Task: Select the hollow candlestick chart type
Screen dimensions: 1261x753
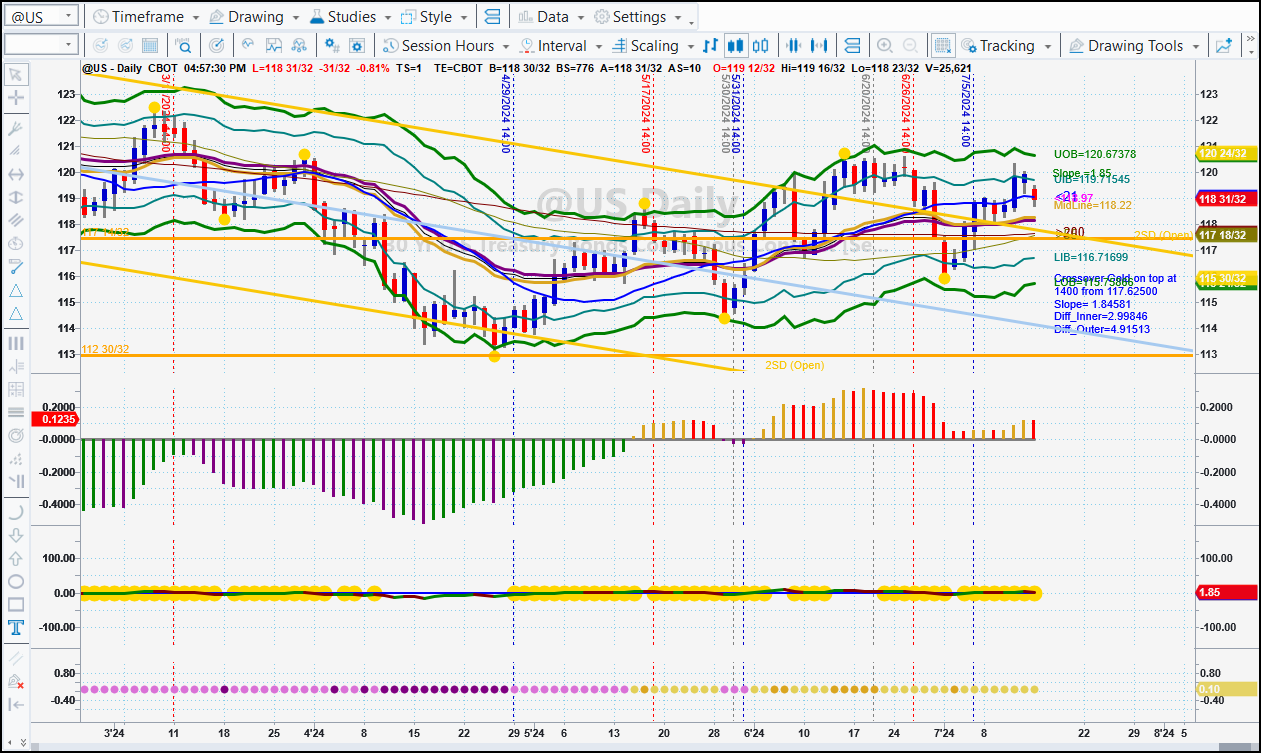Action: click(761, 45)
